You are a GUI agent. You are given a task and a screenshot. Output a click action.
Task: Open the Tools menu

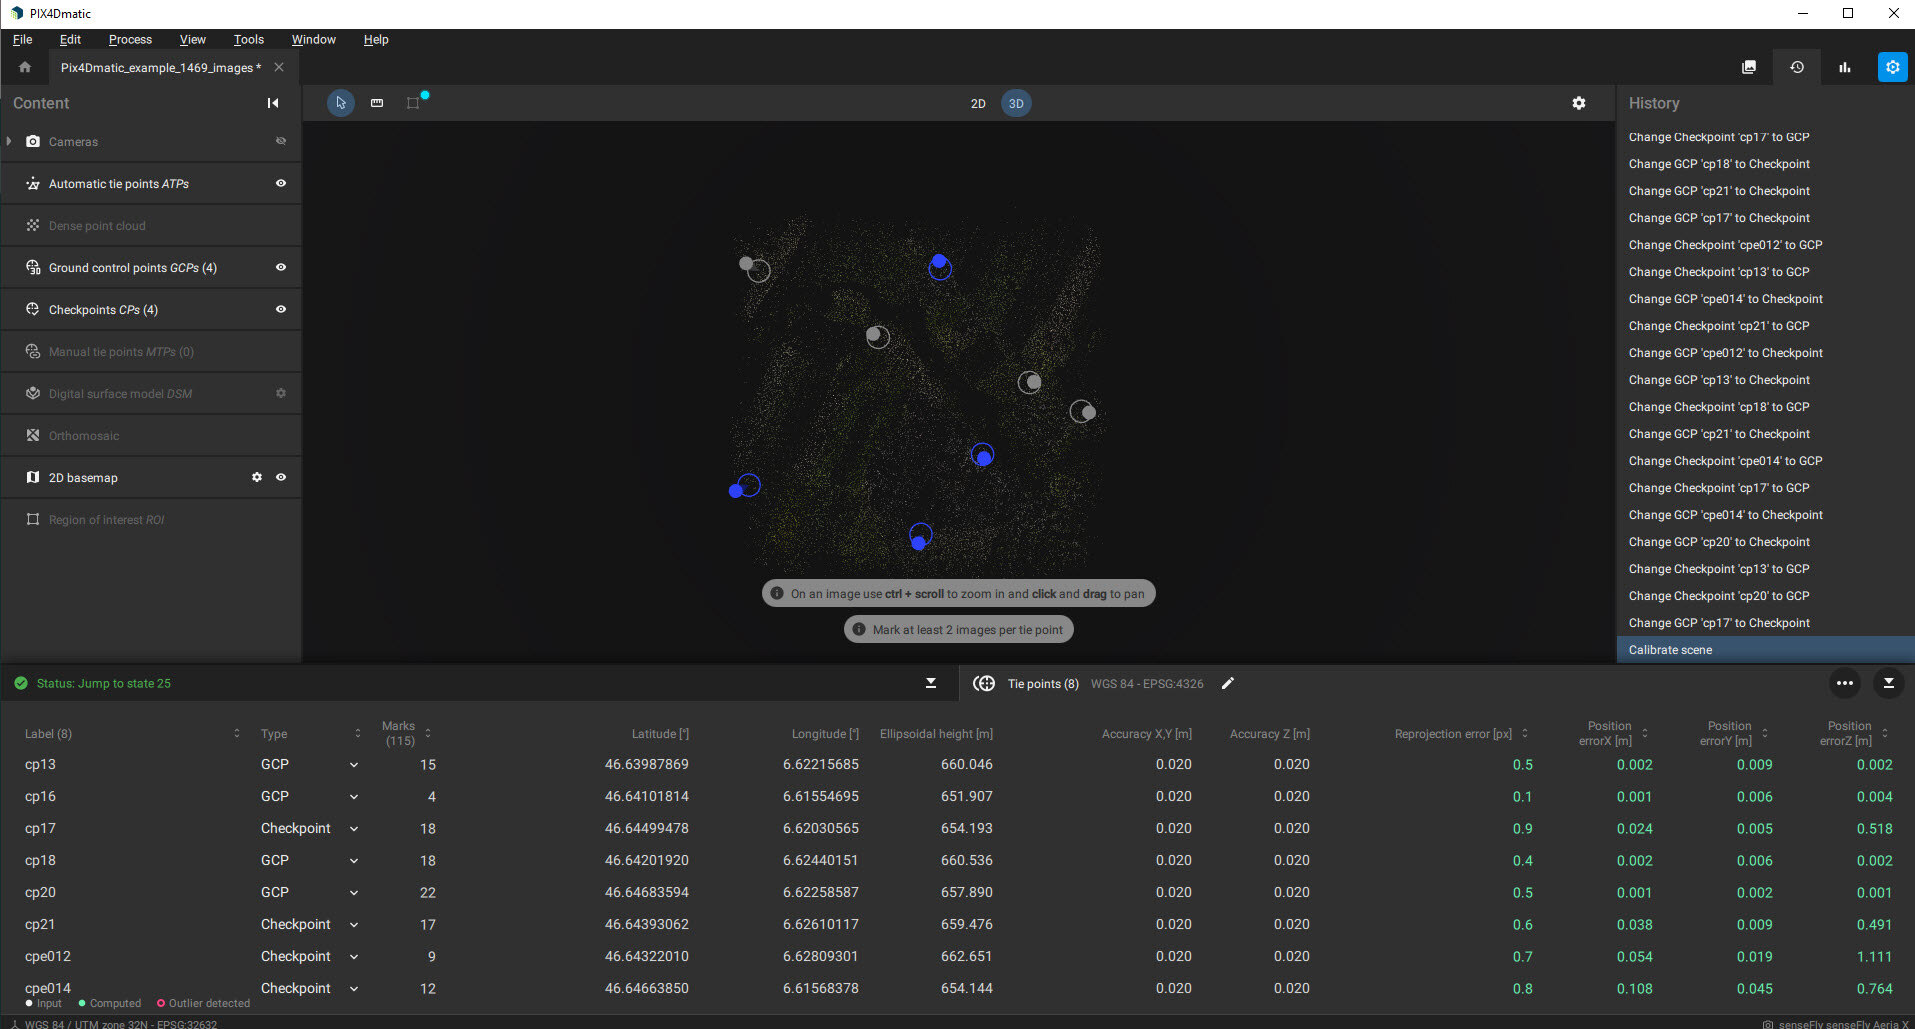248,39
